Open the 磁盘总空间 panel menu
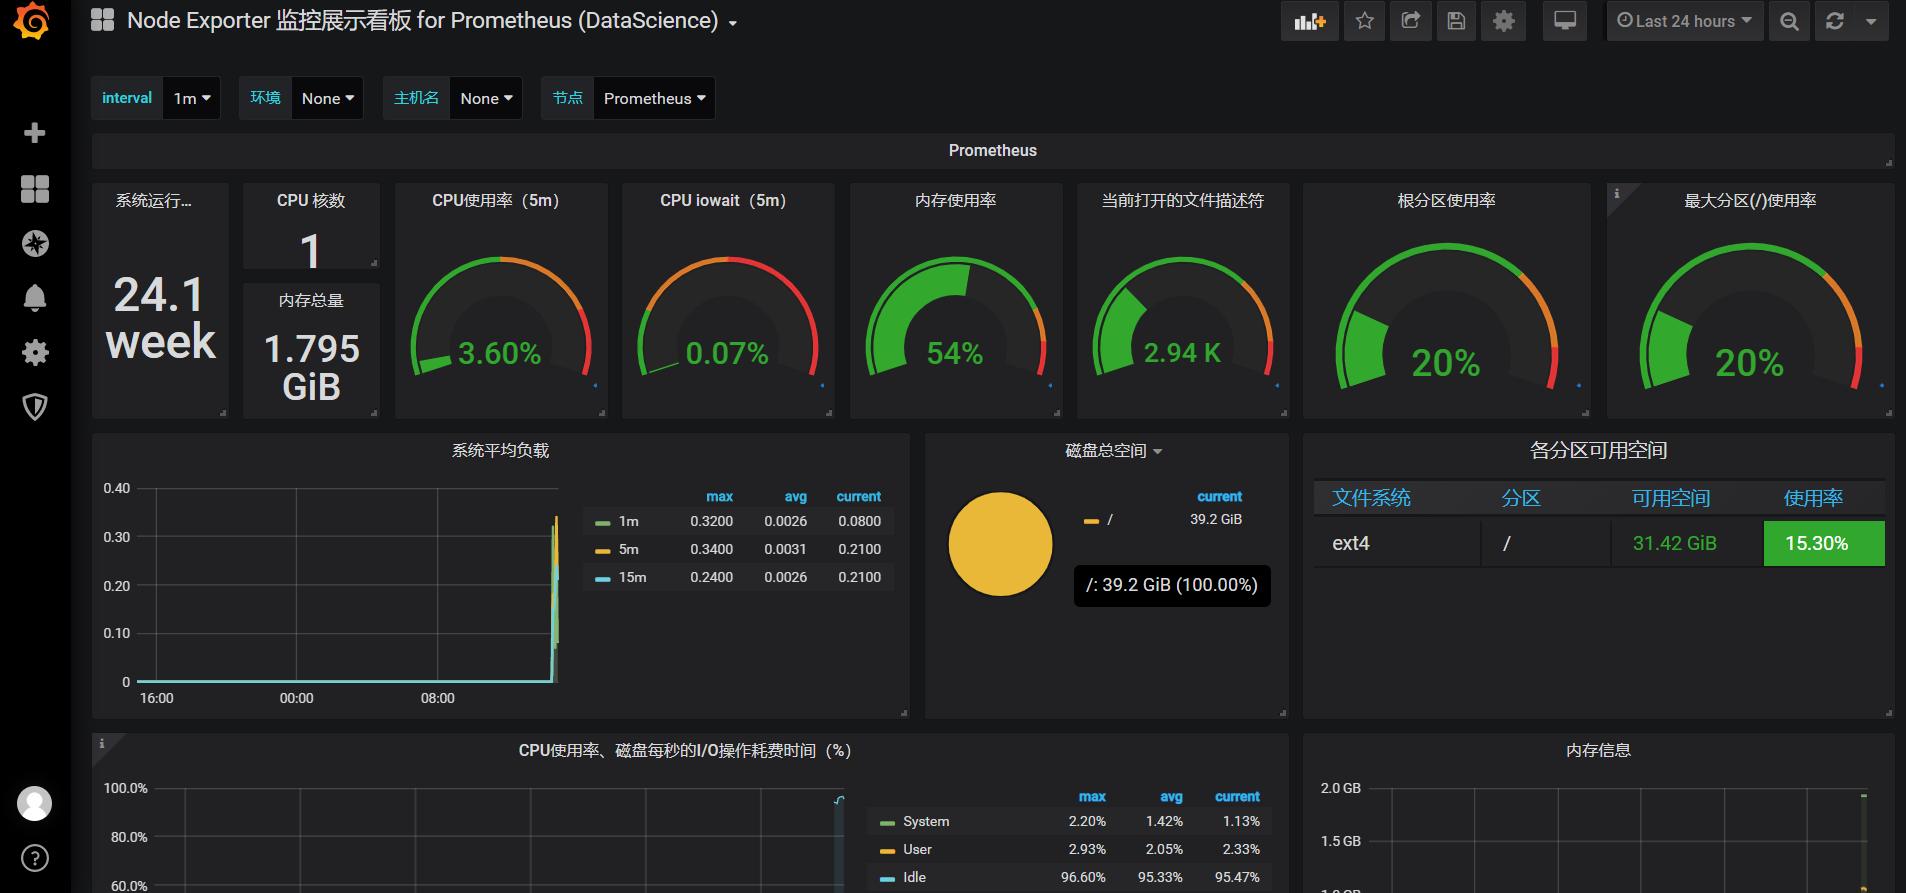Screen dimensions: 1906x893 [x=1113, y=451]
